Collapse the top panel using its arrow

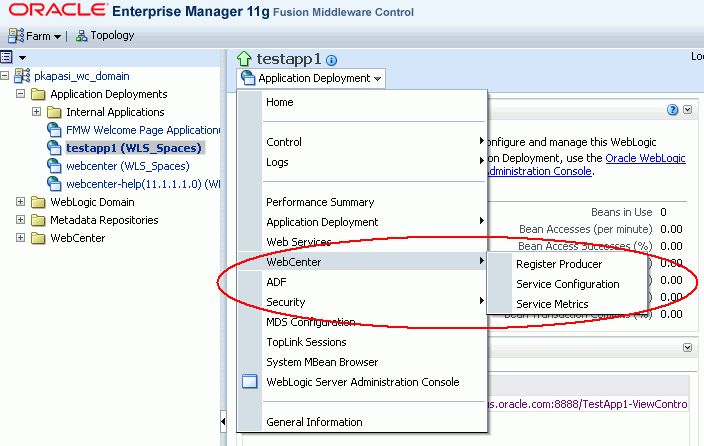pos(687,110)
